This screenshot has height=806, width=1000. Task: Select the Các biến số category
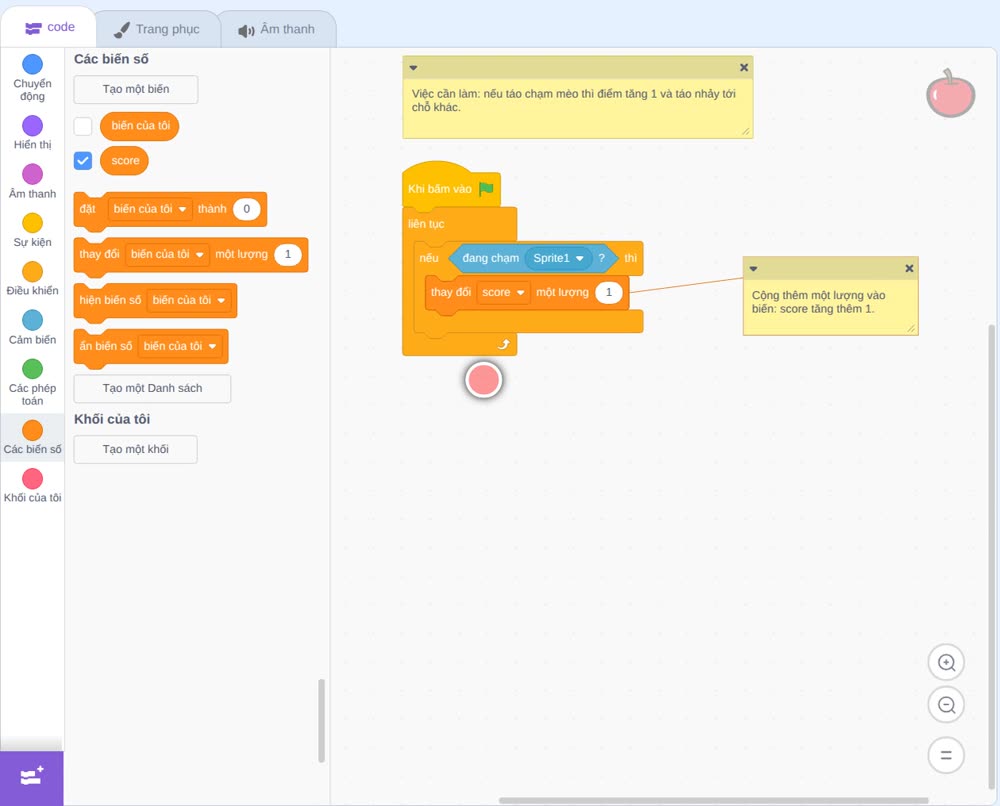pyautogui.click(x=32, y=437)
